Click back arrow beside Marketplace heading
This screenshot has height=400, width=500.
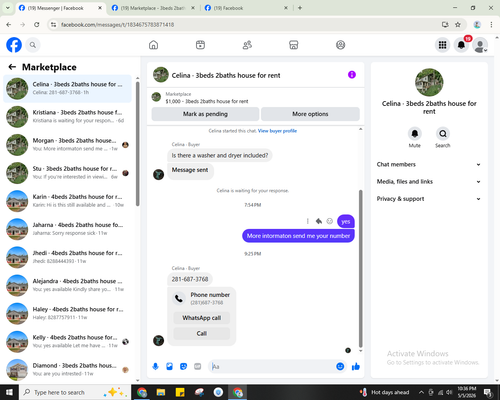[x=12, y=67]
